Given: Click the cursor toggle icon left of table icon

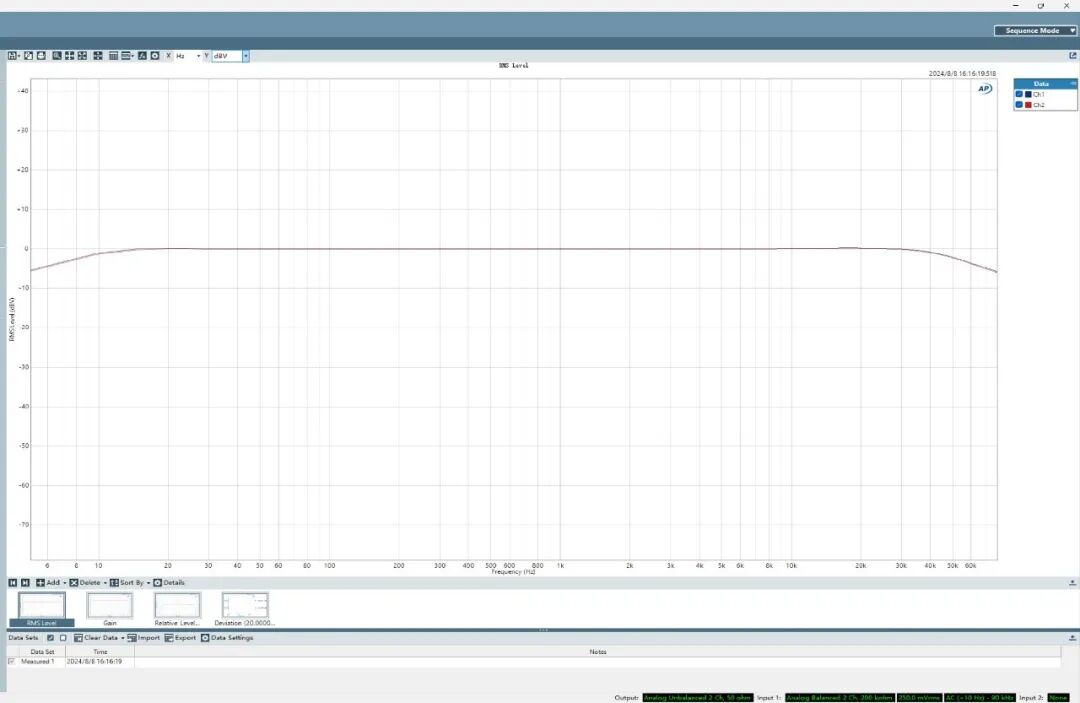Looking at the screenshot, I should pos(98,56).
